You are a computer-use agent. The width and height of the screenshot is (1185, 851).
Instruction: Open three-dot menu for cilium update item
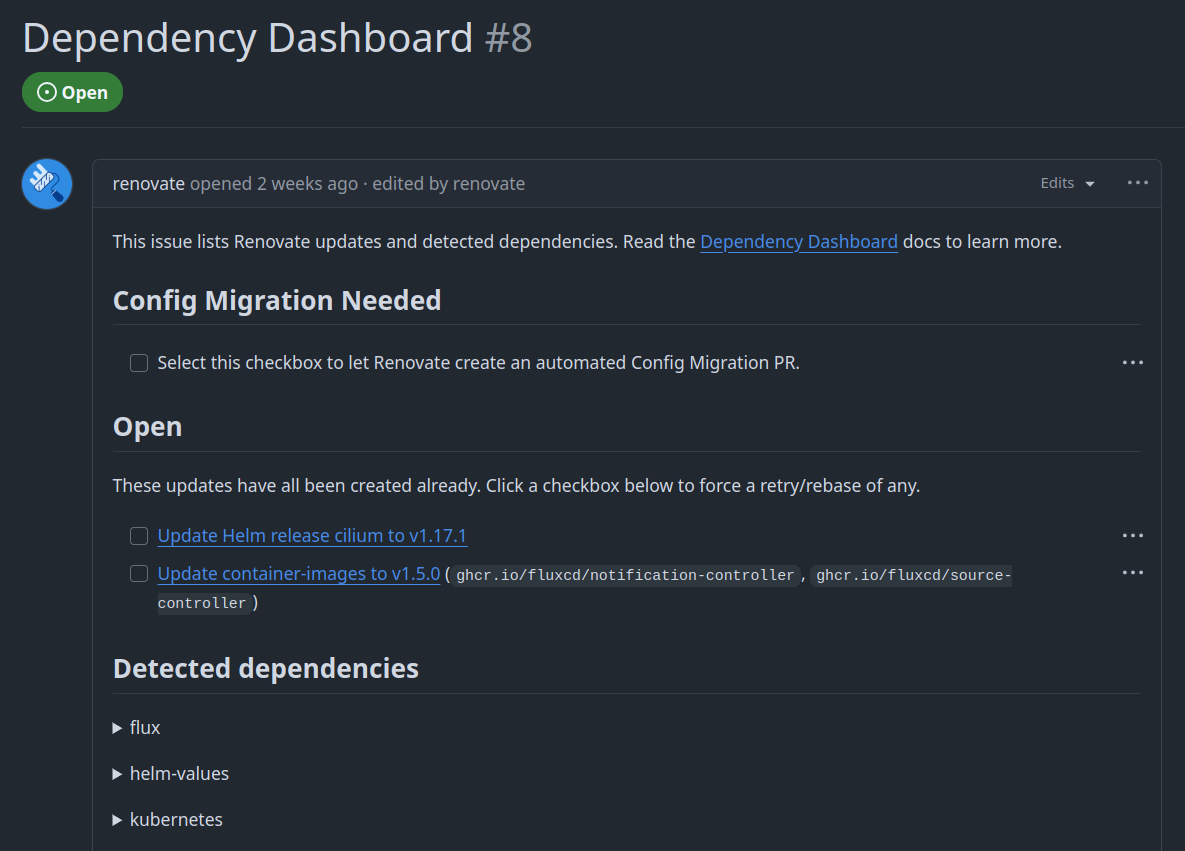click(x=1132, y=536)
